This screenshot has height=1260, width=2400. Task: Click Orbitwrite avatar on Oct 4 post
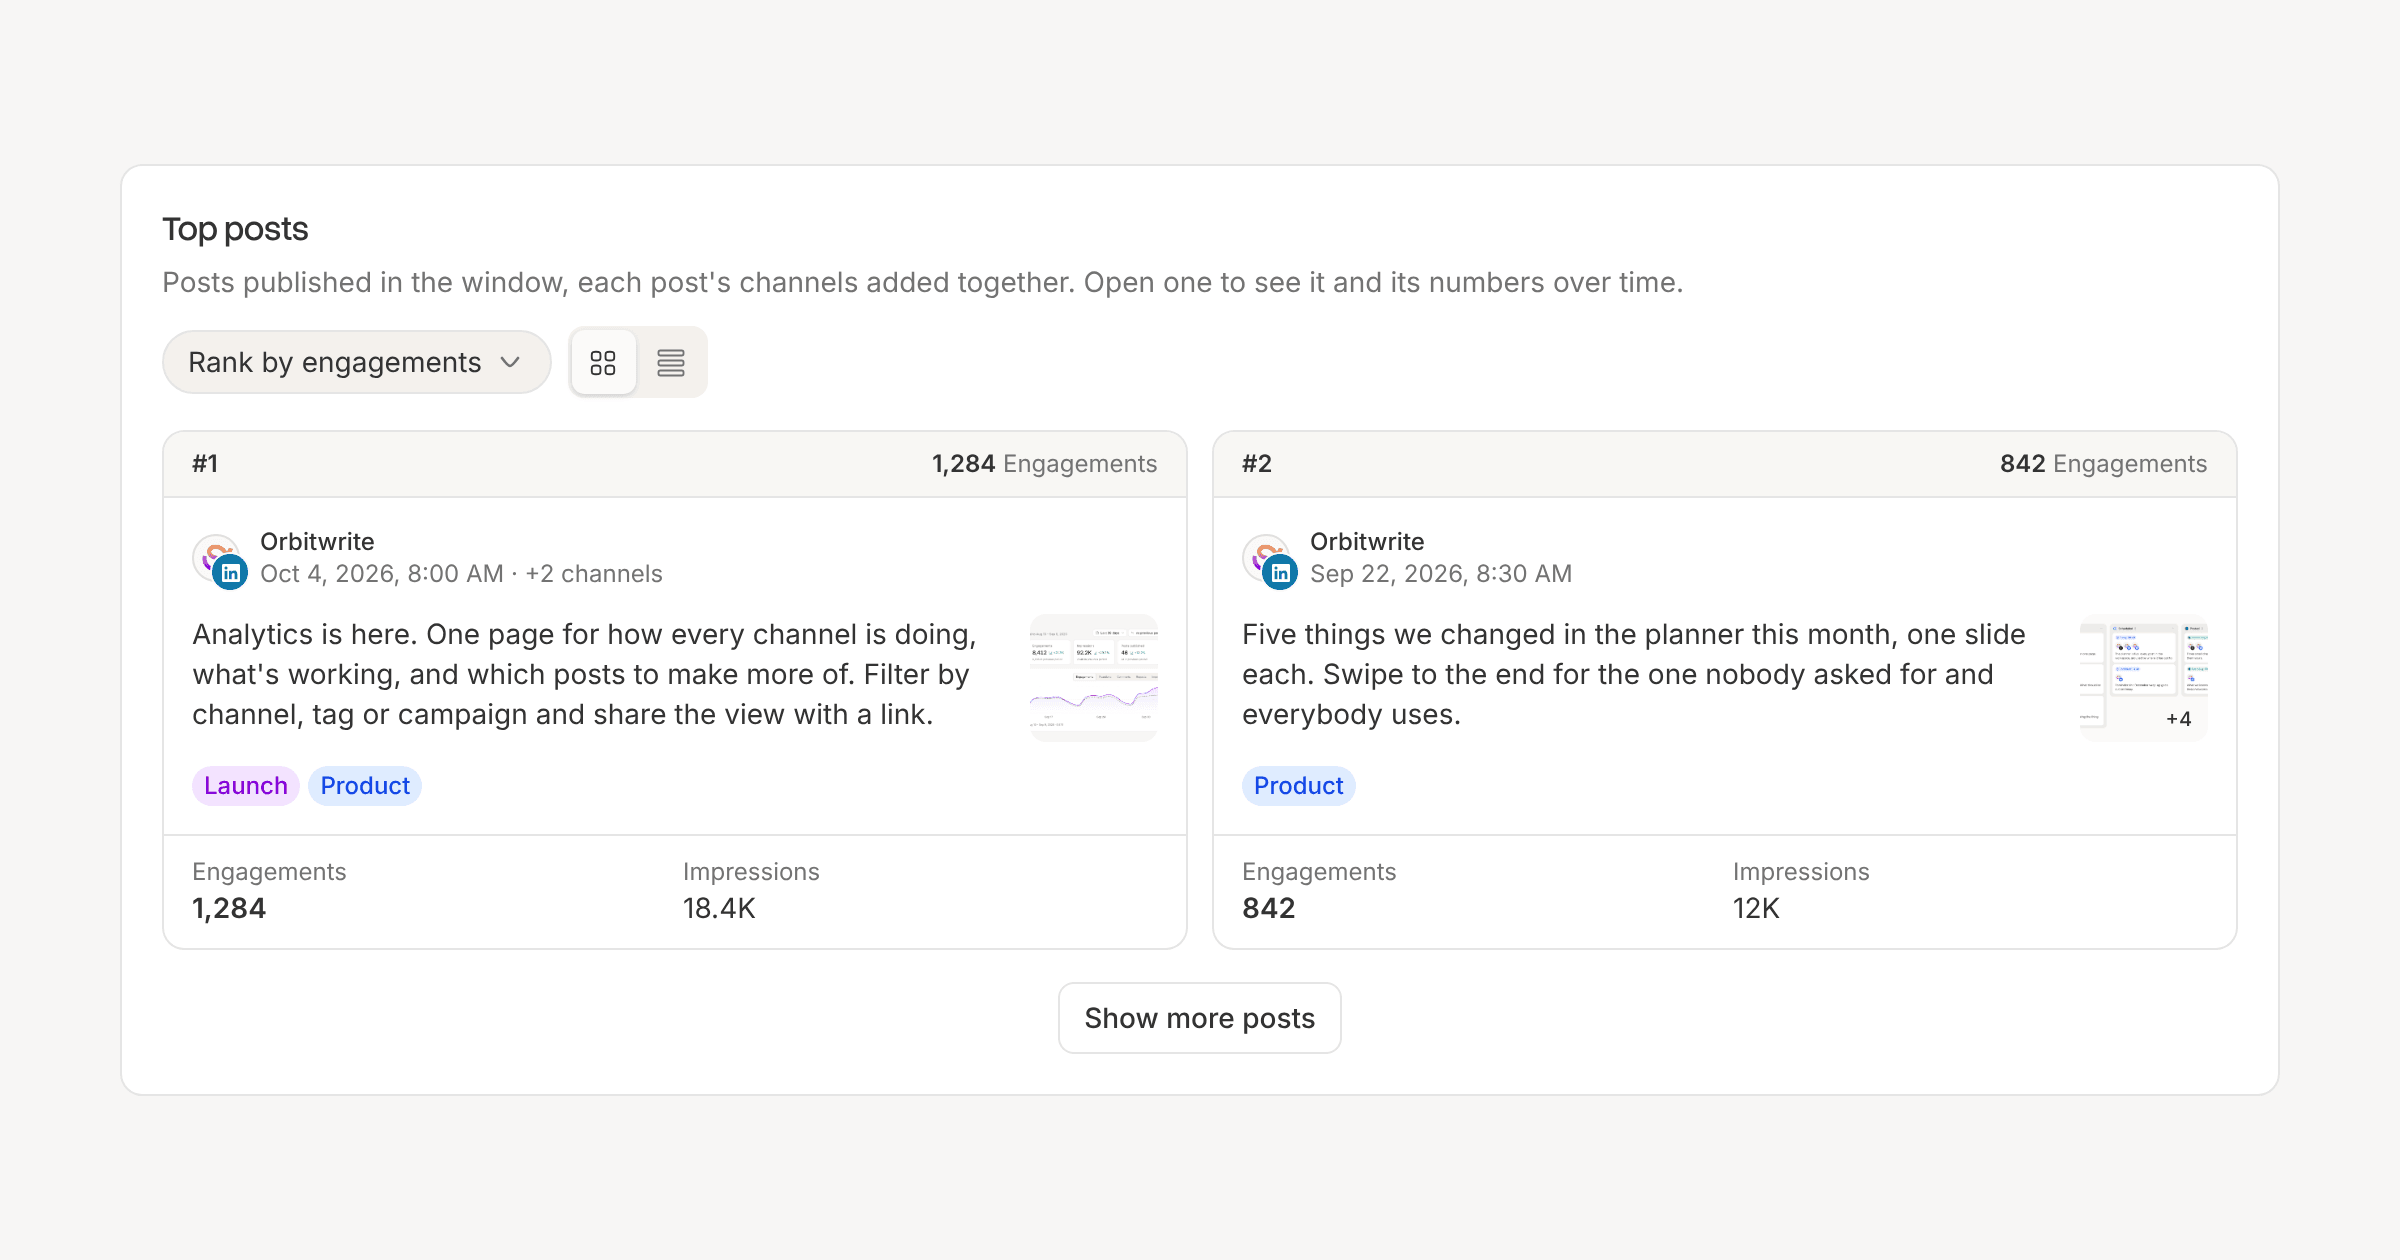pyautogui.click(x=219, y=560)
